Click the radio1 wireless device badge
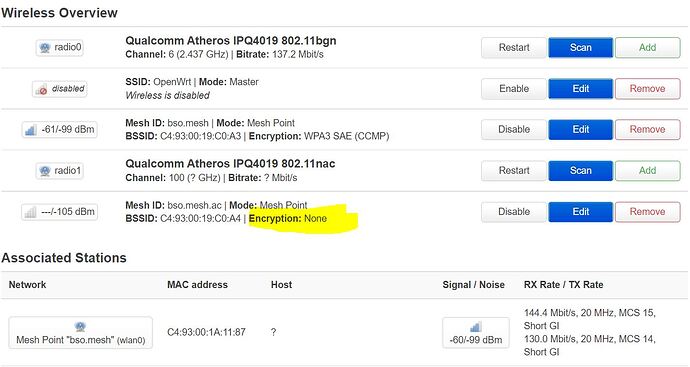690x367 pixels. [x=60, y=171]
